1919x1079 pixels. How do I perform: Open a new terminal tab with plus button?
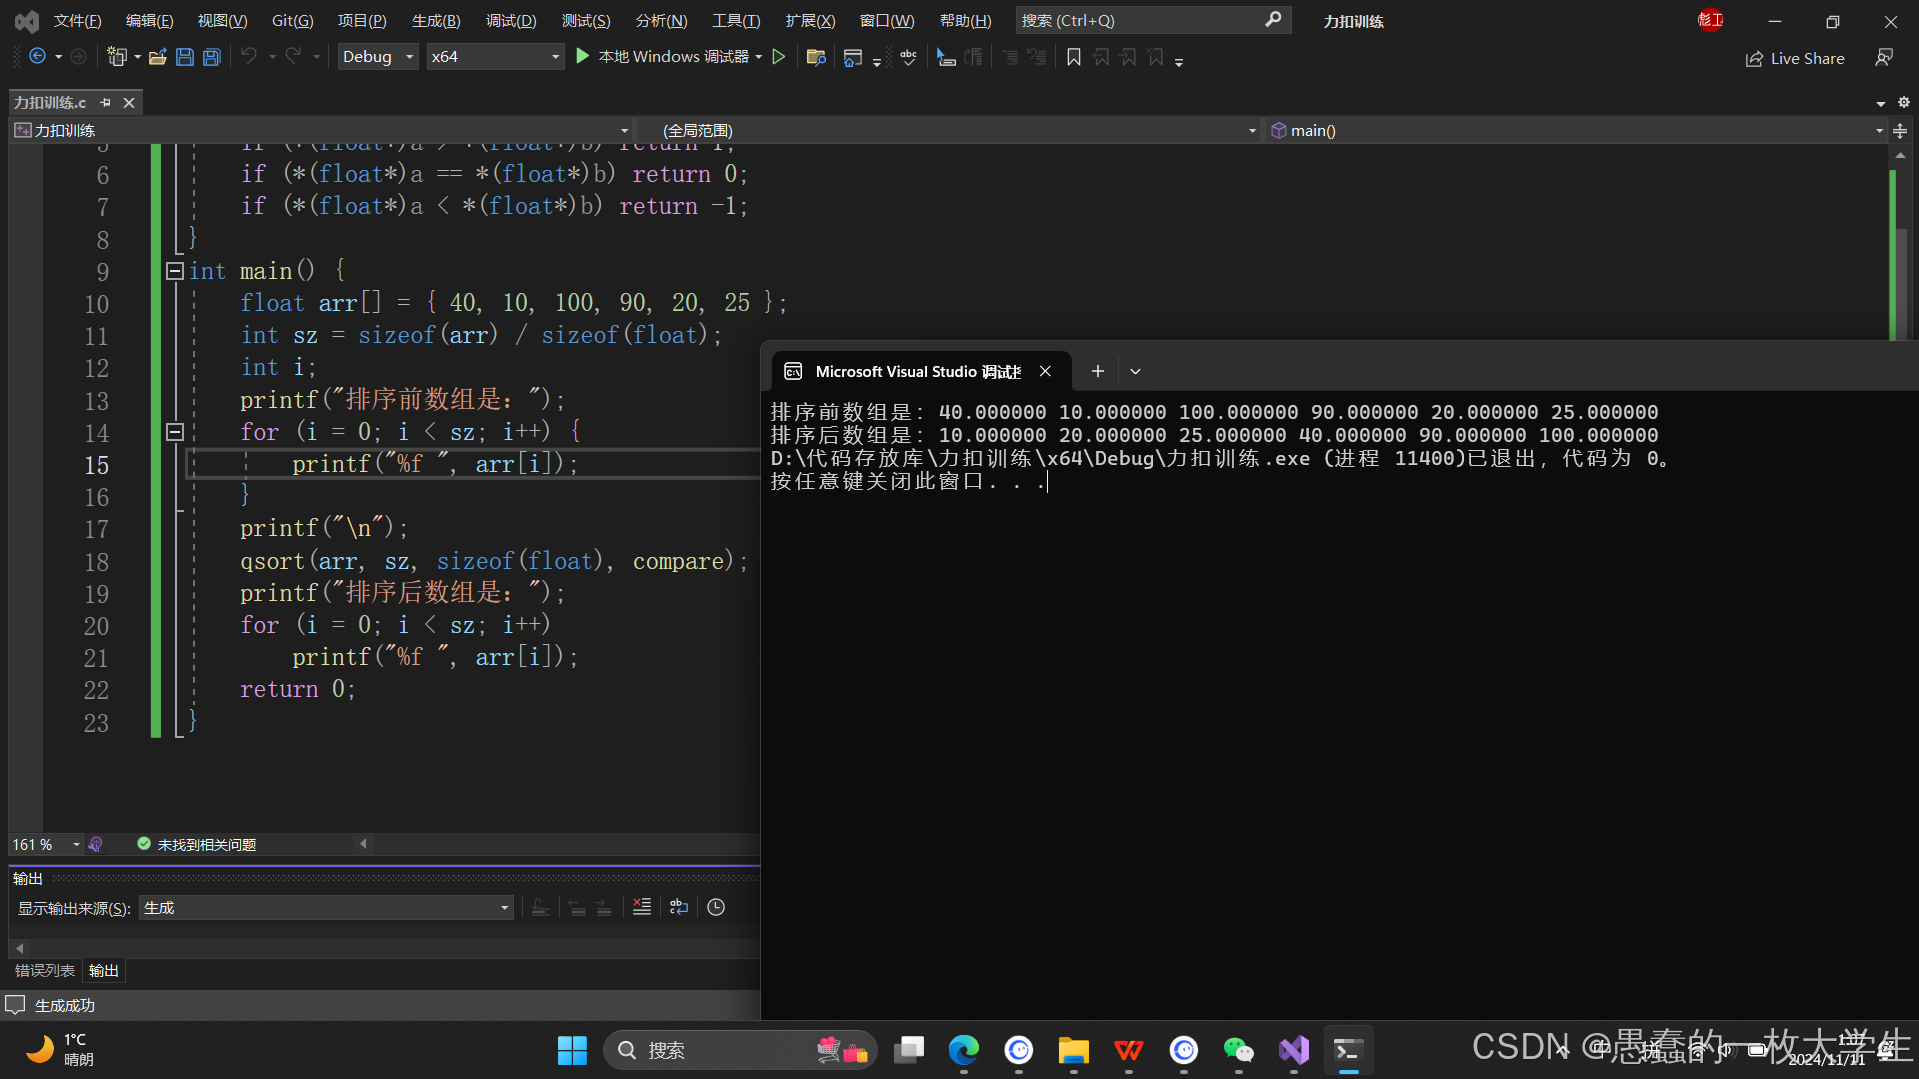coord(1098,371)
